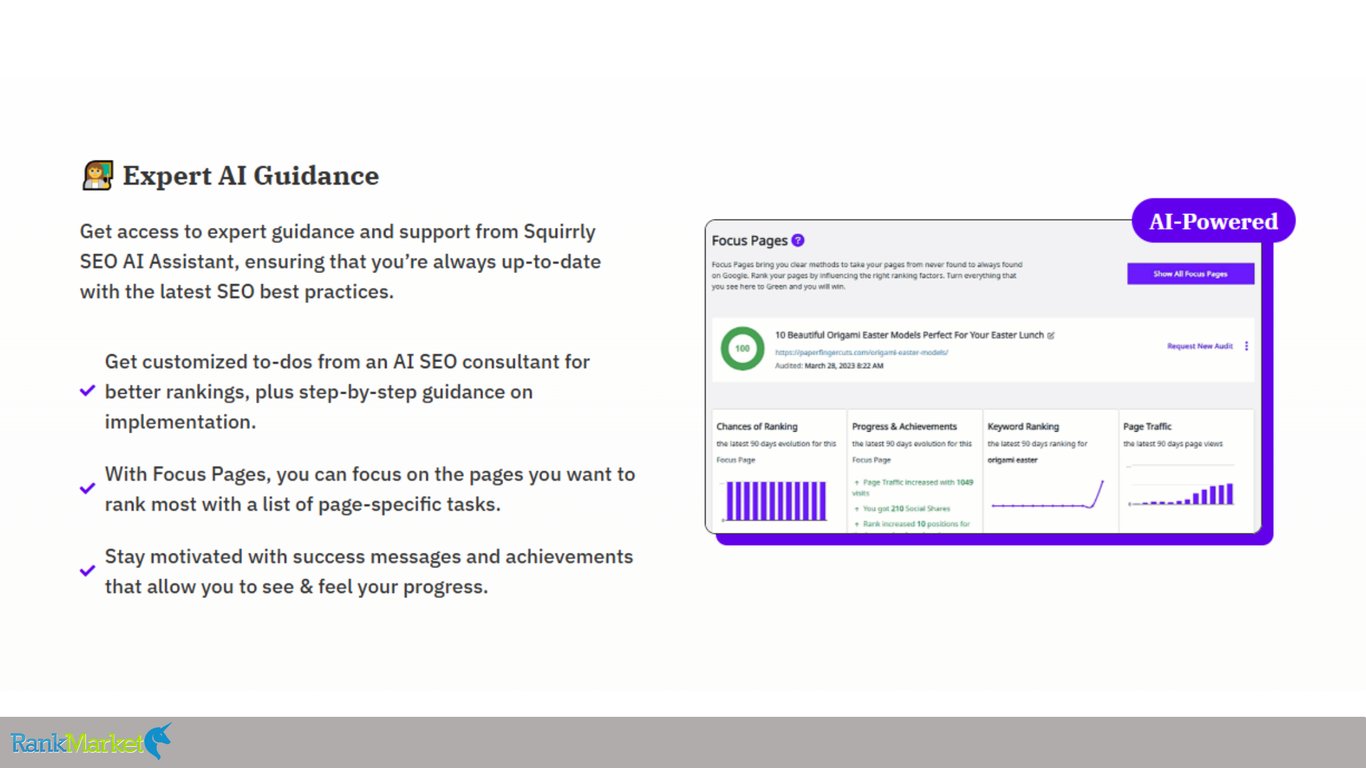Click the Stay motivated bullet text

coord(369,571)
